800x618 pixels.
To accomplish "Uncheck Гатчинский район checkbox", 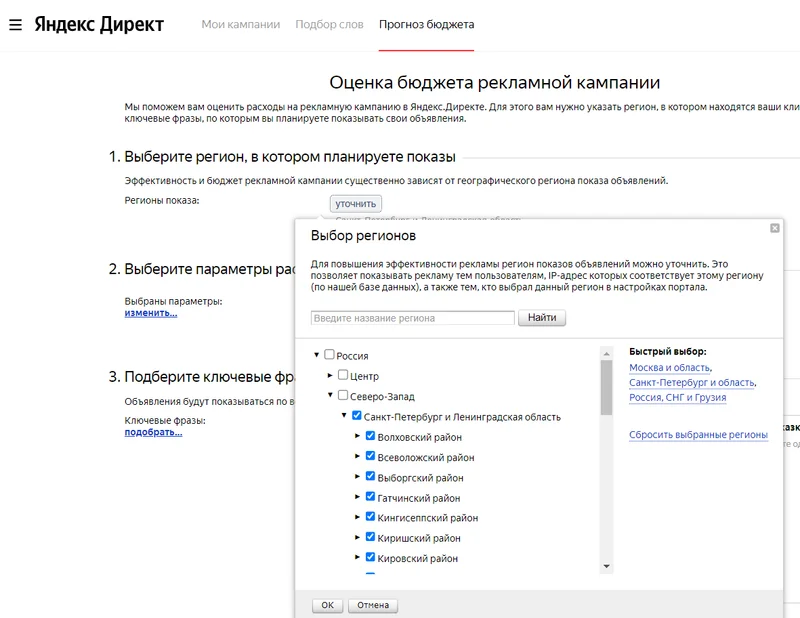I will click(x=370, y=496).
